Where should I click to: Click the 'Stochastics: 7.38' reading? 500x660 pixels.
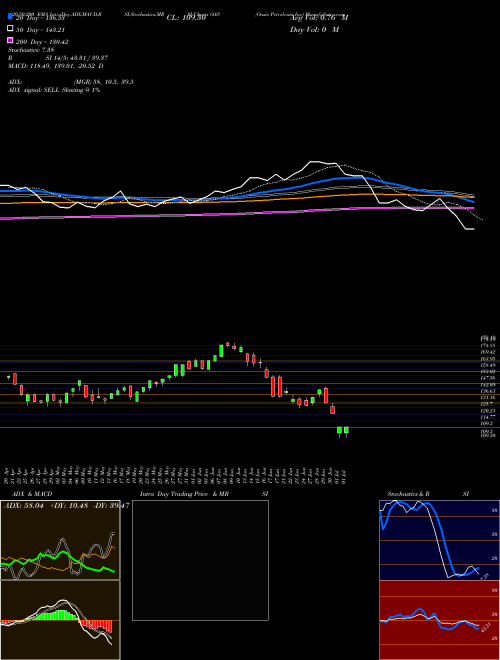pos(31,50)
